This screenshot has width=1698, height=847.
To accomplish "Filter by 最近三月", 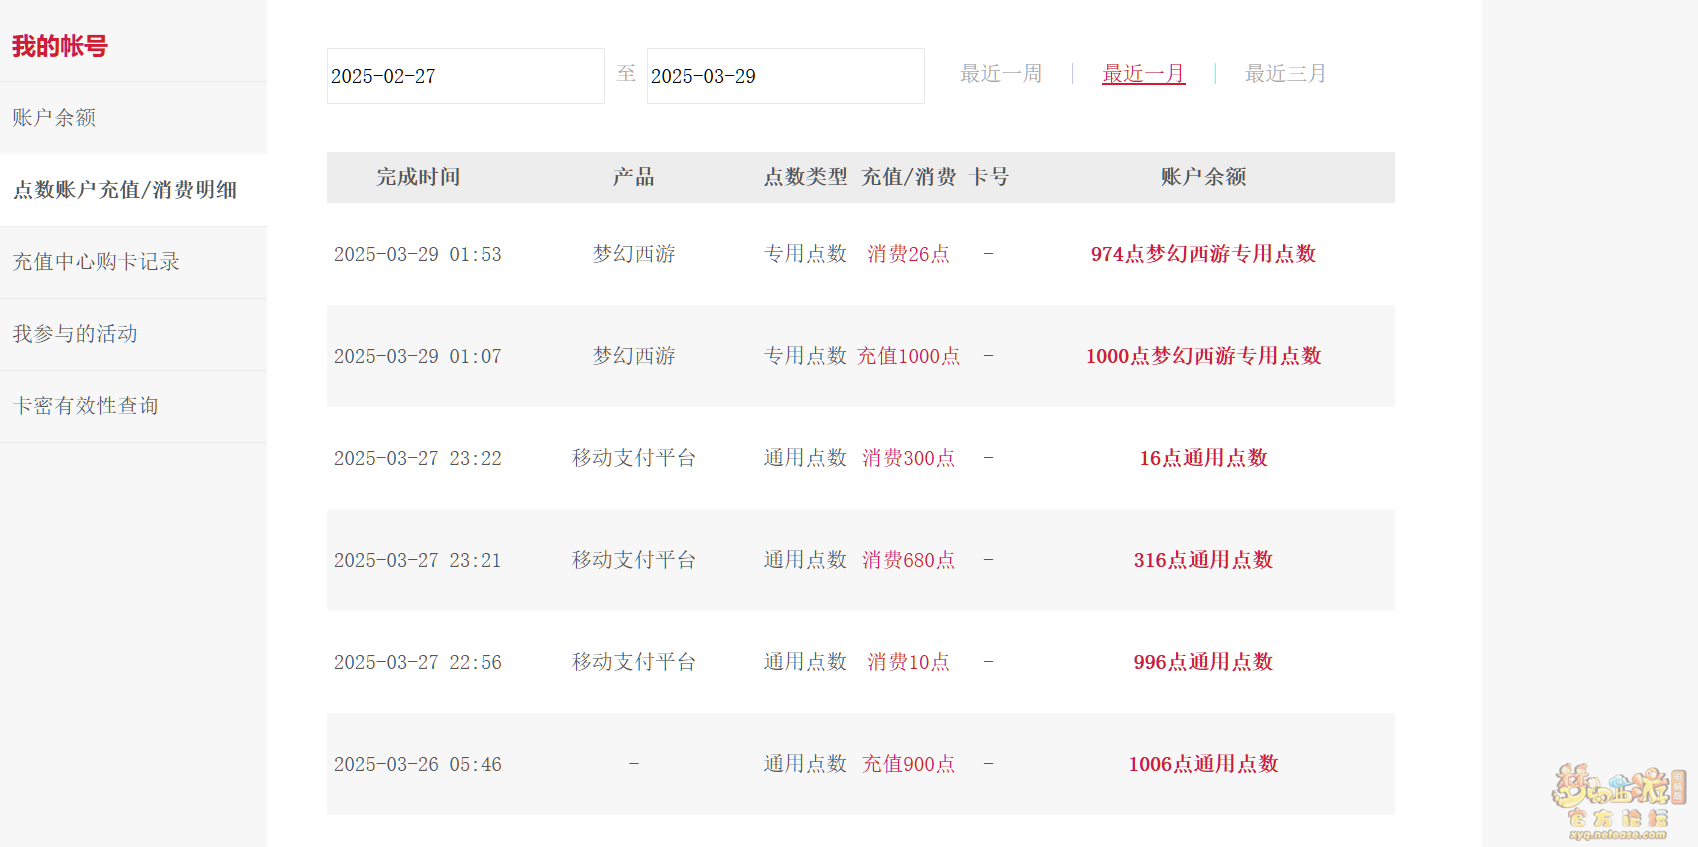I will (1286, 74).
